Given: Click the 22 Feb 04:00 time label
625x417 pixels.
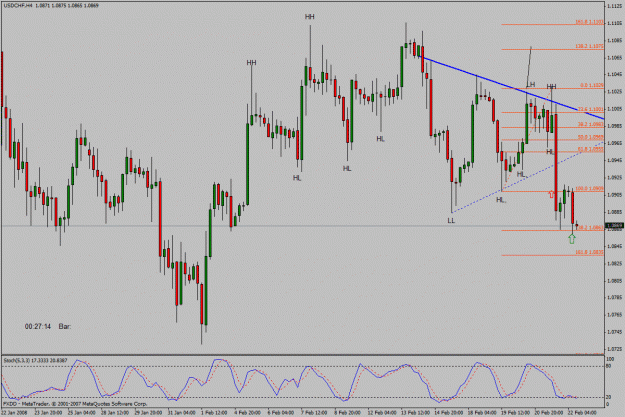Looking at the screenshot, I should click(x=582, y=413).
